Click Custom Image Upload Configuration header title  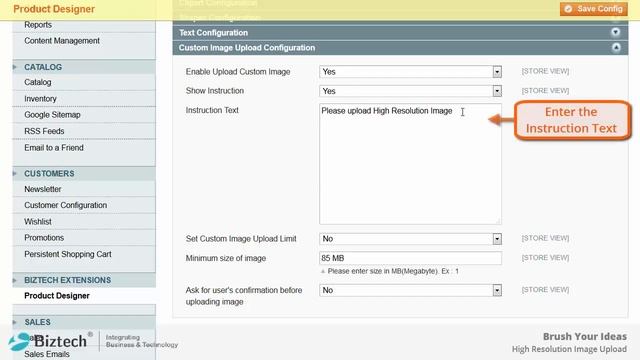247,48
